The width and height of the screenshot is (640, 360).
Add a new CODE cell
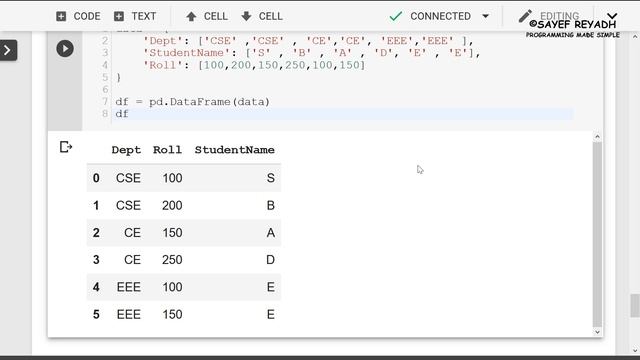click(x=78, y=16)
